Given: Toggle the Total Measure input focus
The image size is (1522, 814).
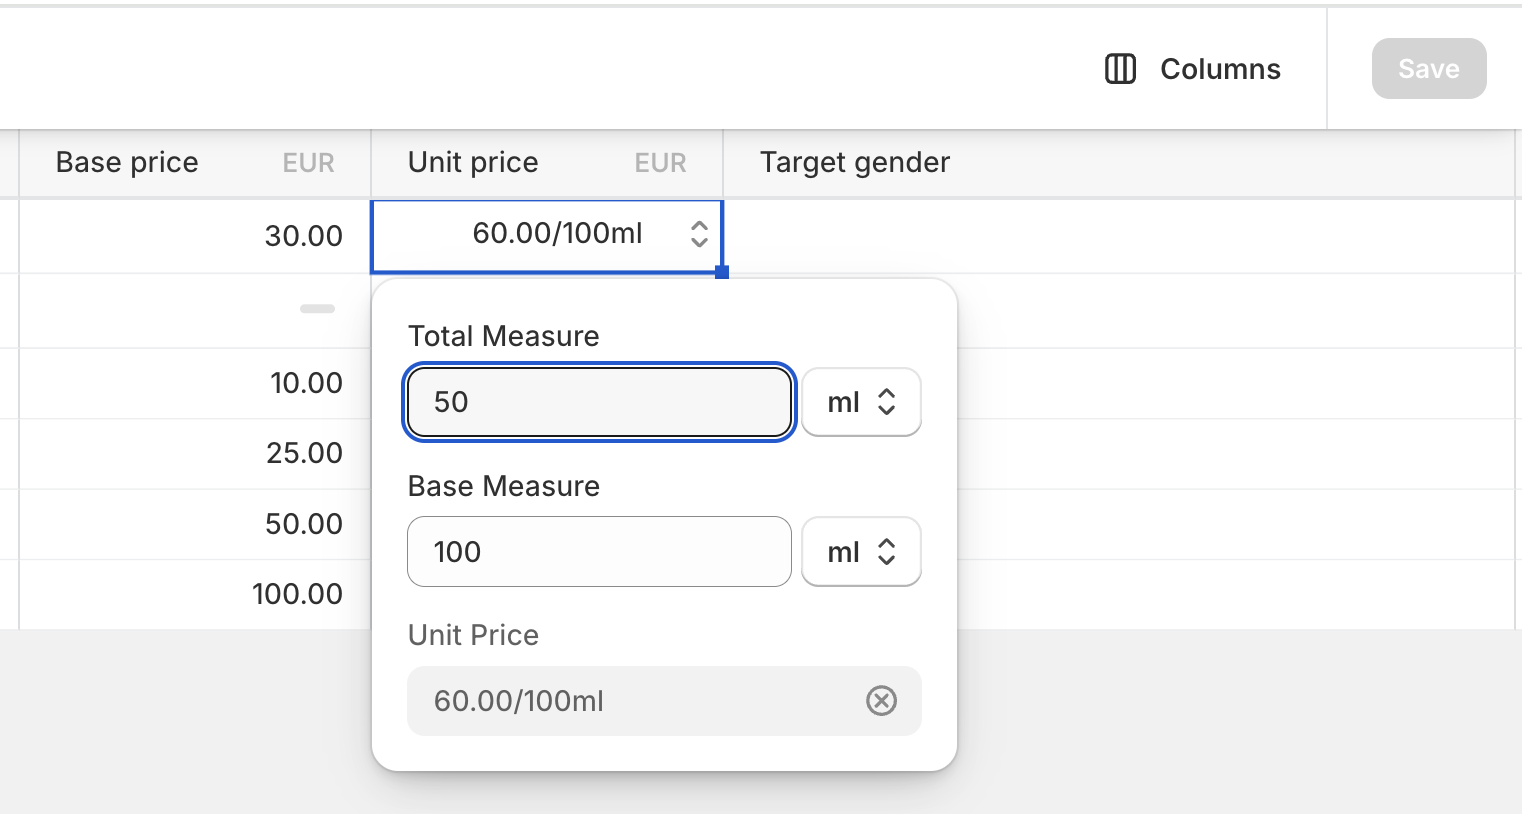Looking at the screenshot, I should [598, 402].
